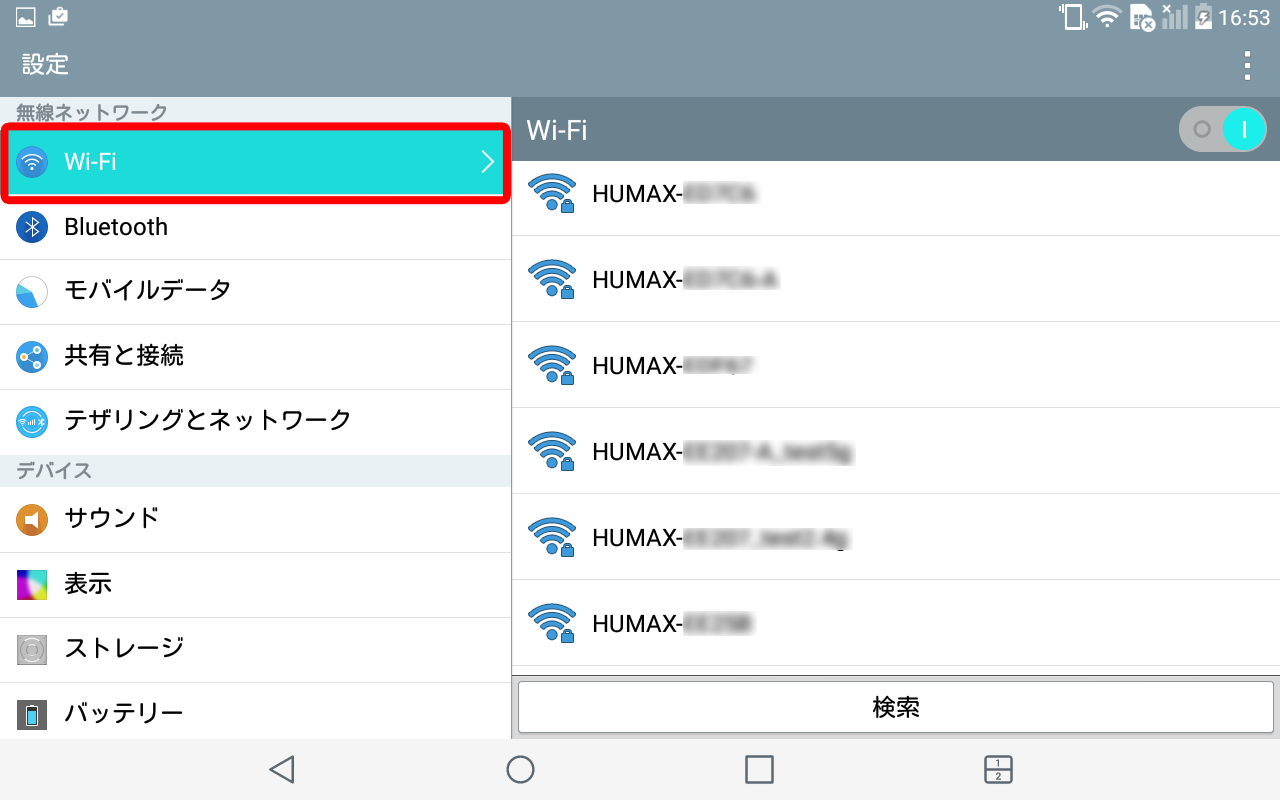The height and width of the screenshot is (800, 1280).
Task: Expand Wi-Fi row via right chevron
Action: tap(488, 162)
